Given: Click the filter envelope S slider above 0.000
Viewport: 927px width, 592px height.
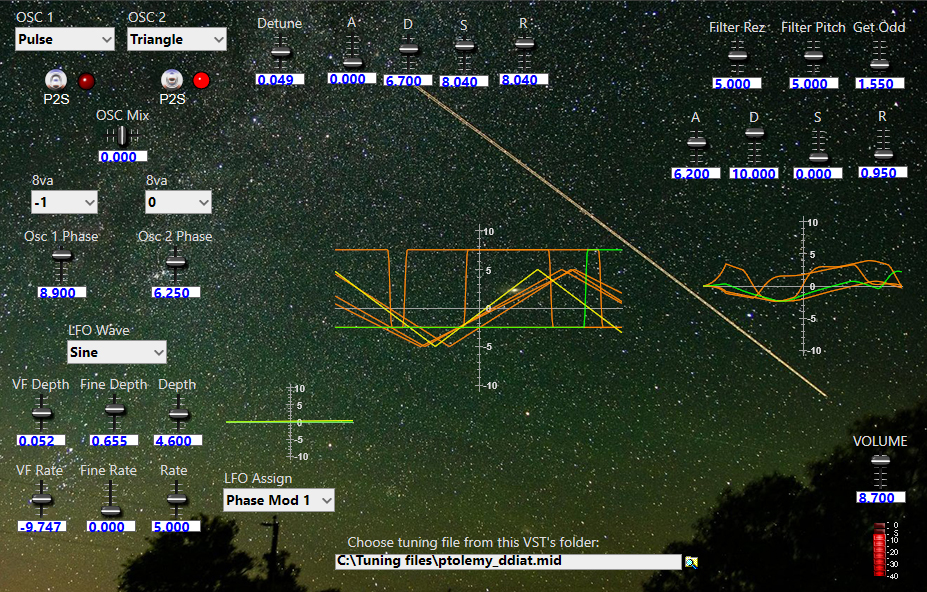Looking at the screenshot, I should tap(818, 146).
